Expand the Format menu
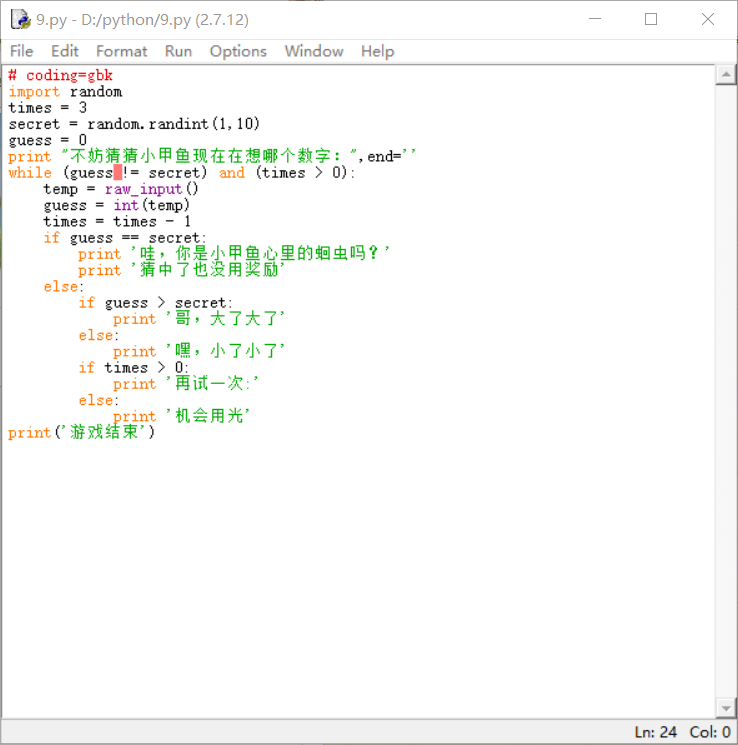Image resolution: width=738 pixels, height=745 pixels. 121,51
